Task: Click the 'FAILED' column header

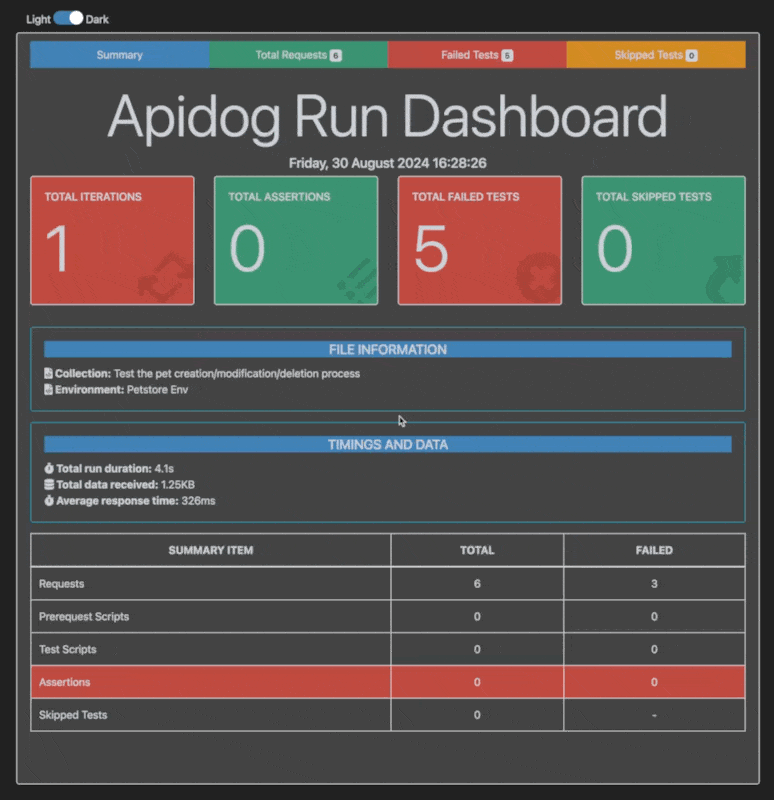Action: pyautogui.click(x=654, y=551)
